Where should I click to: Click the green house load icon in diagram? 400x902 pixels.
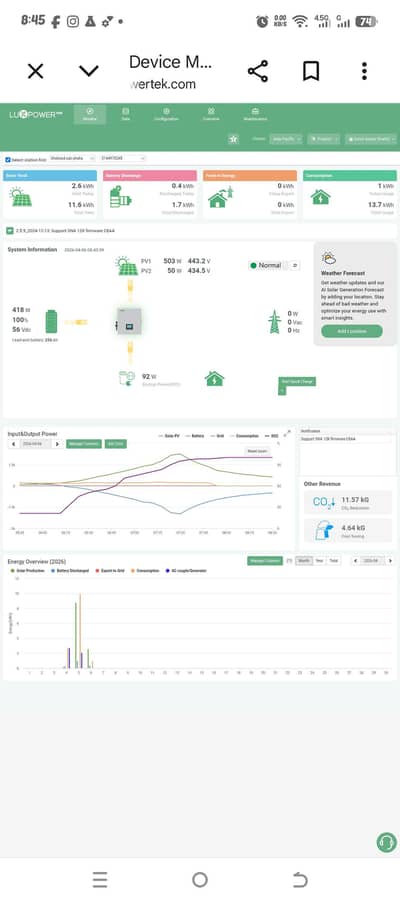214,379
